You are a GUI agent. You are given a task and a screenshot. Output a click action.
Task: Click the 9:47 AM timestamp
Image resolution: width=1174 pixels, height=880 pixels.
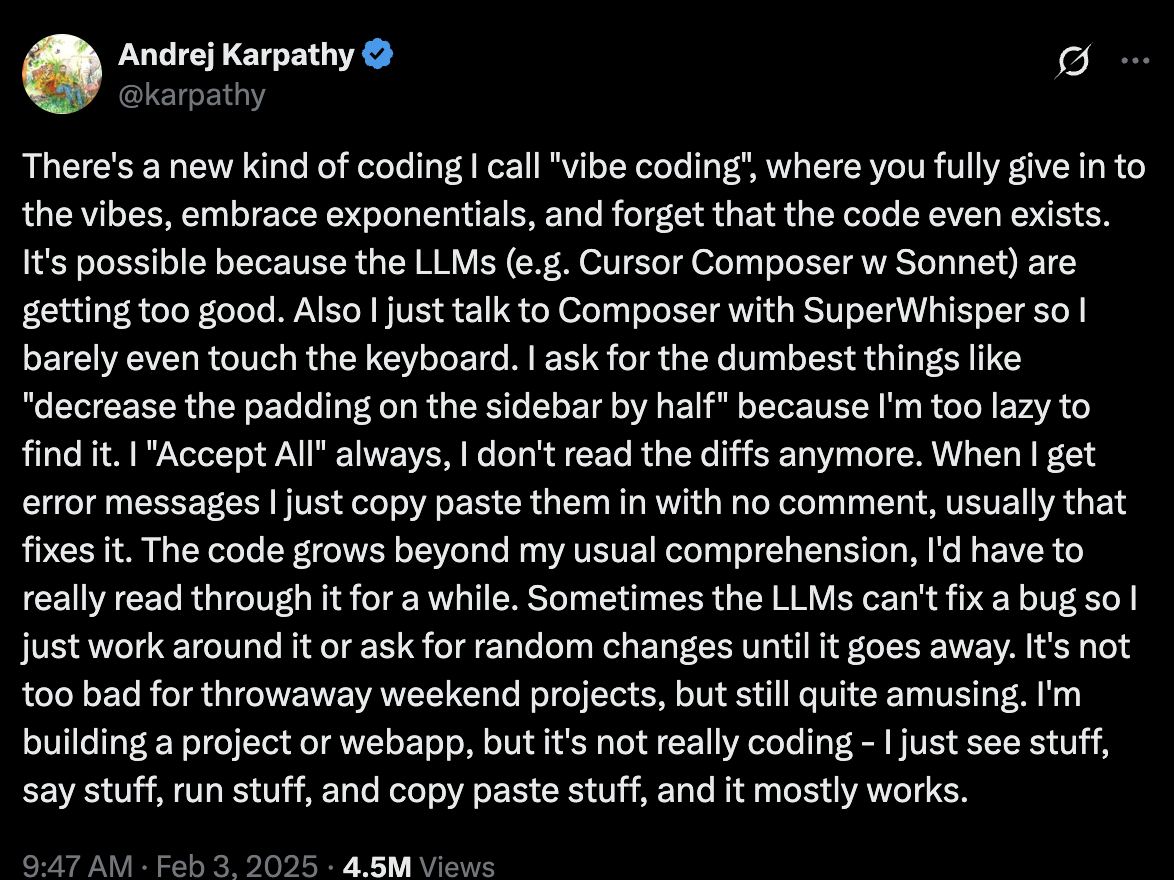tap(77, 866)
